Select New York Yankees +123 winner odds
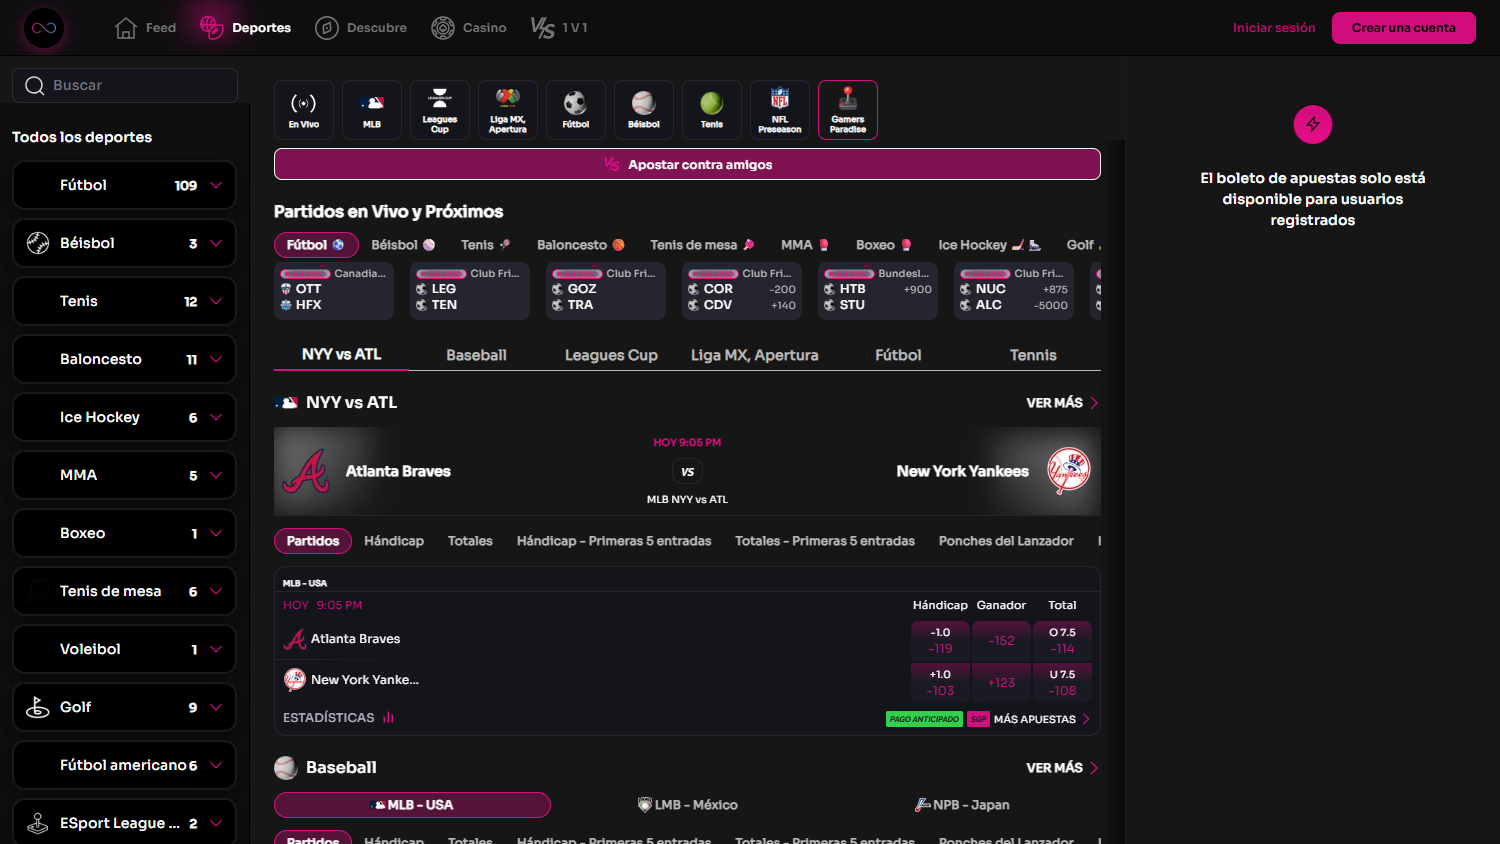Screen dimensions: 1500x844 1002,683
